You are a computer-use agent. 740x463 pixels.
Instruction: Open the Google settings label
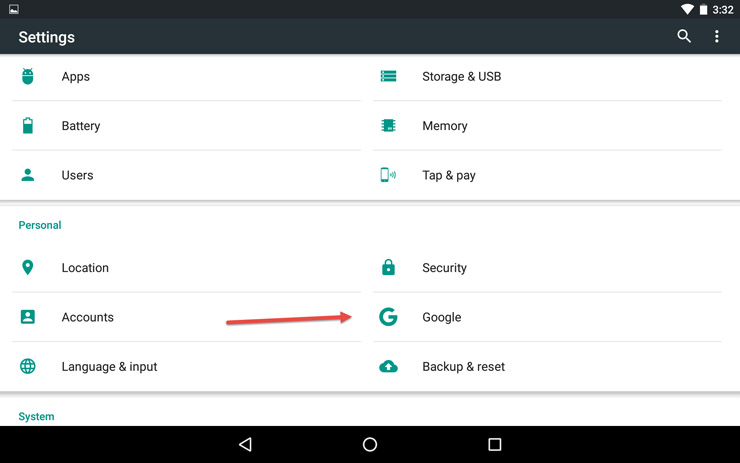pos(442,317)
